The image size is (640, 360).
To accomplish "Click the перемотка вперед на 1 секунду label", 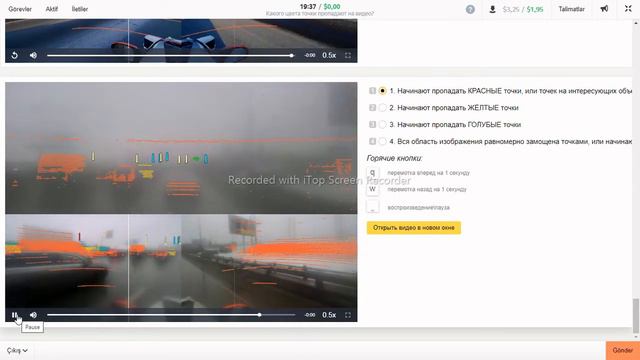I will point(429,173).
